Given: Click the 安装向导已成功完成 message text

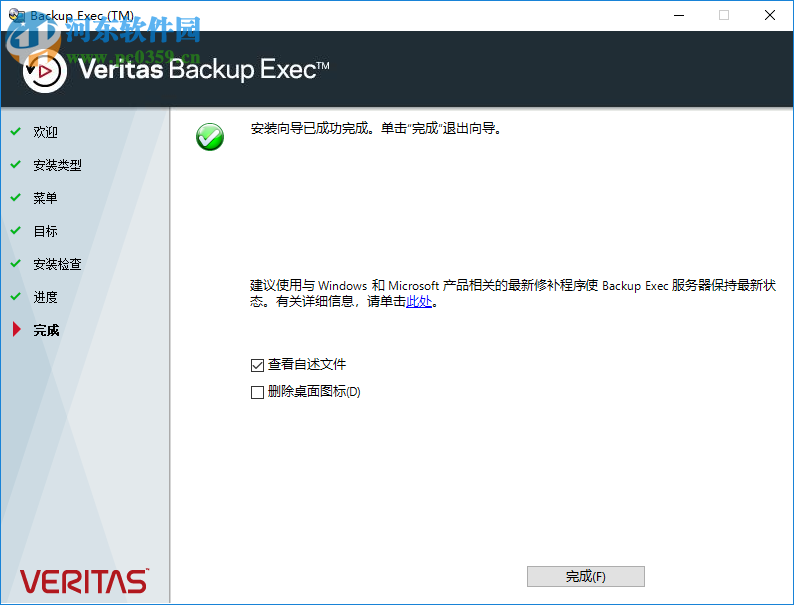Looking at the screenshot, I should point(376,129).
